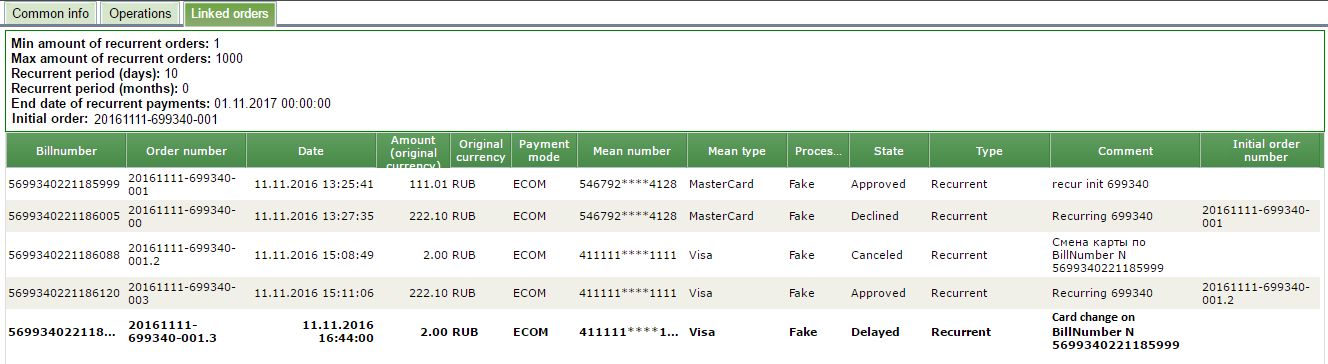
Task: Sort by Order number column header
Action: 186,151
